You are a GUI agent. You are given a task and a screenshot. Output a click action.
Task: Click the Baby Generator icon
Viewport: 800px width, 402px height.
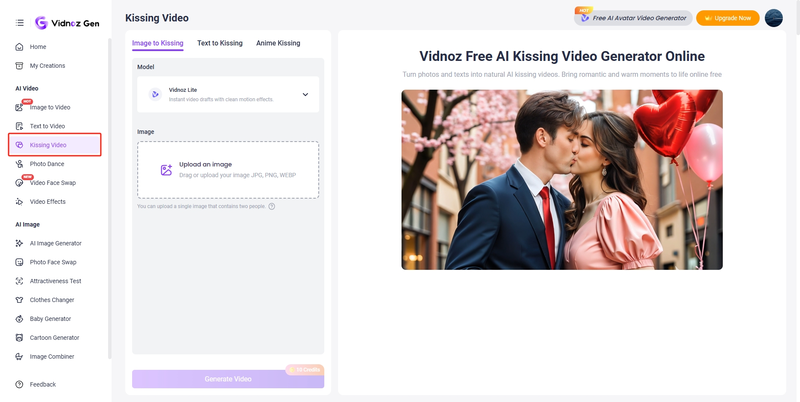point(19,319)
